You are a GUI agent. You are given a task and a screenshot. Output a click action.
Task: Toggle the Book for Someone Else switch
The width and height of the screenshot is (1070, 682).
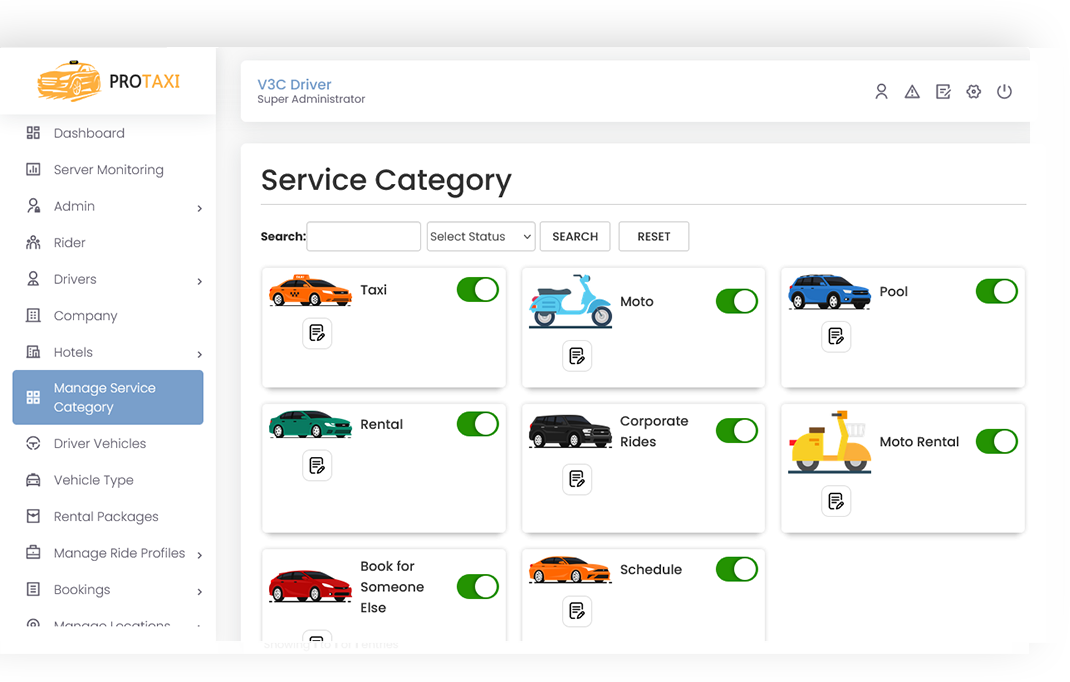(x=478, y=586)
